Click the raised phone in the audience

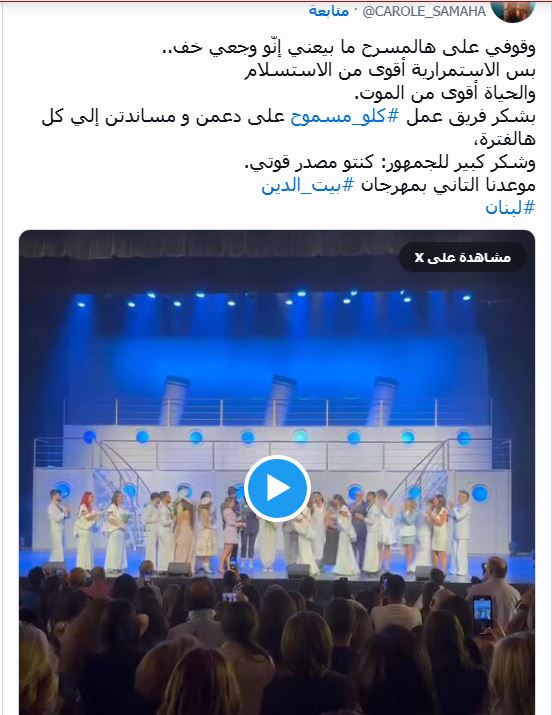482,615
